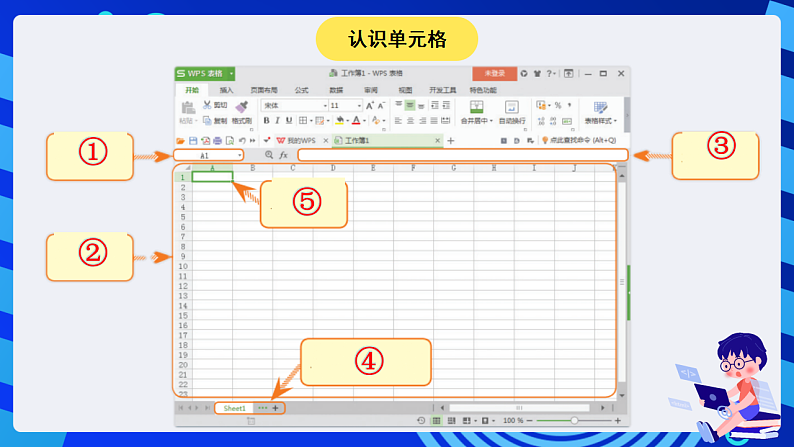The height and width of the screenshot is (447, 794).
Task: Toggle the highlighted middle vertical align button
Action: click(x=410, y=105)
